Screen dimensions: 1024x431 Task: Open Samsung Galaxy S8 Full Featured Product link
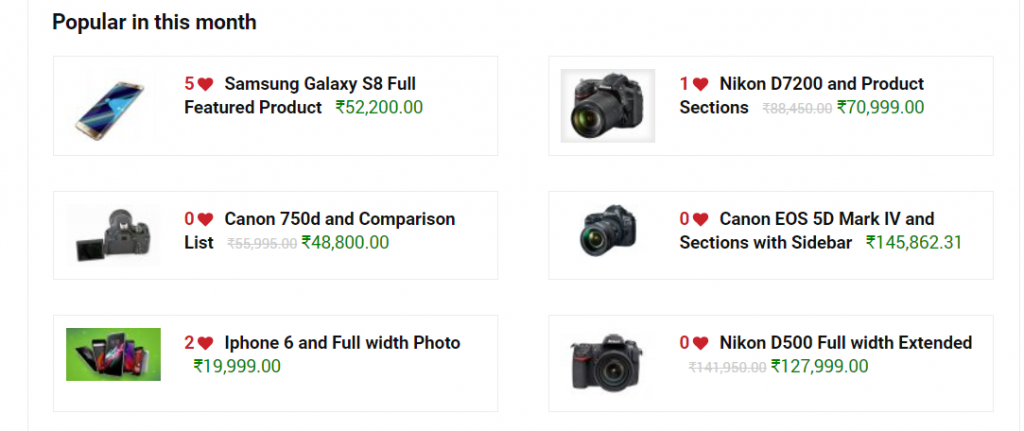point(320,84)
